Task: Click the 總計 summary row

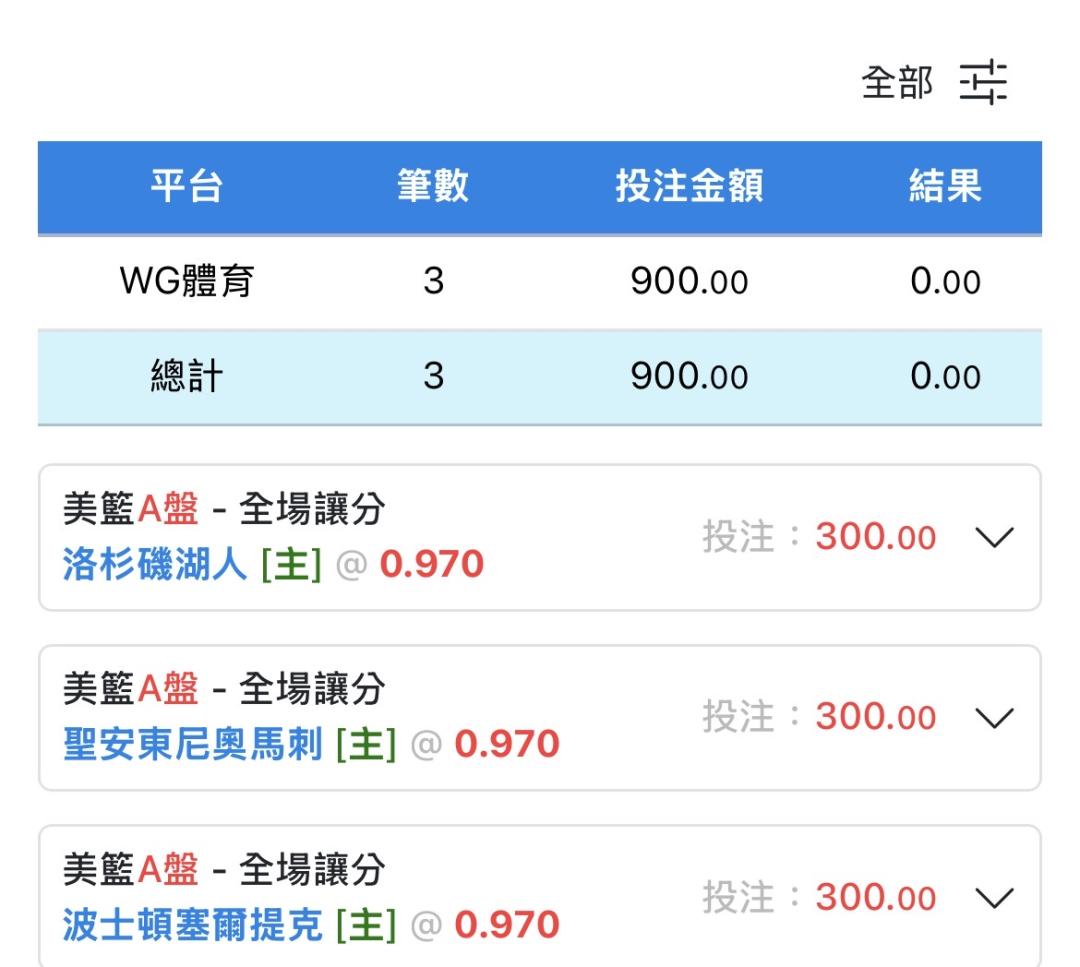Action: [187, 377]
